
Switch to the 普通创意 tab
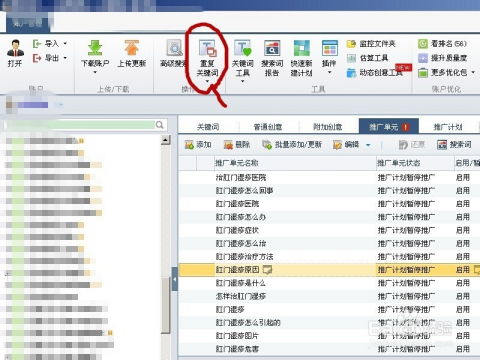[x=268, y=127]
